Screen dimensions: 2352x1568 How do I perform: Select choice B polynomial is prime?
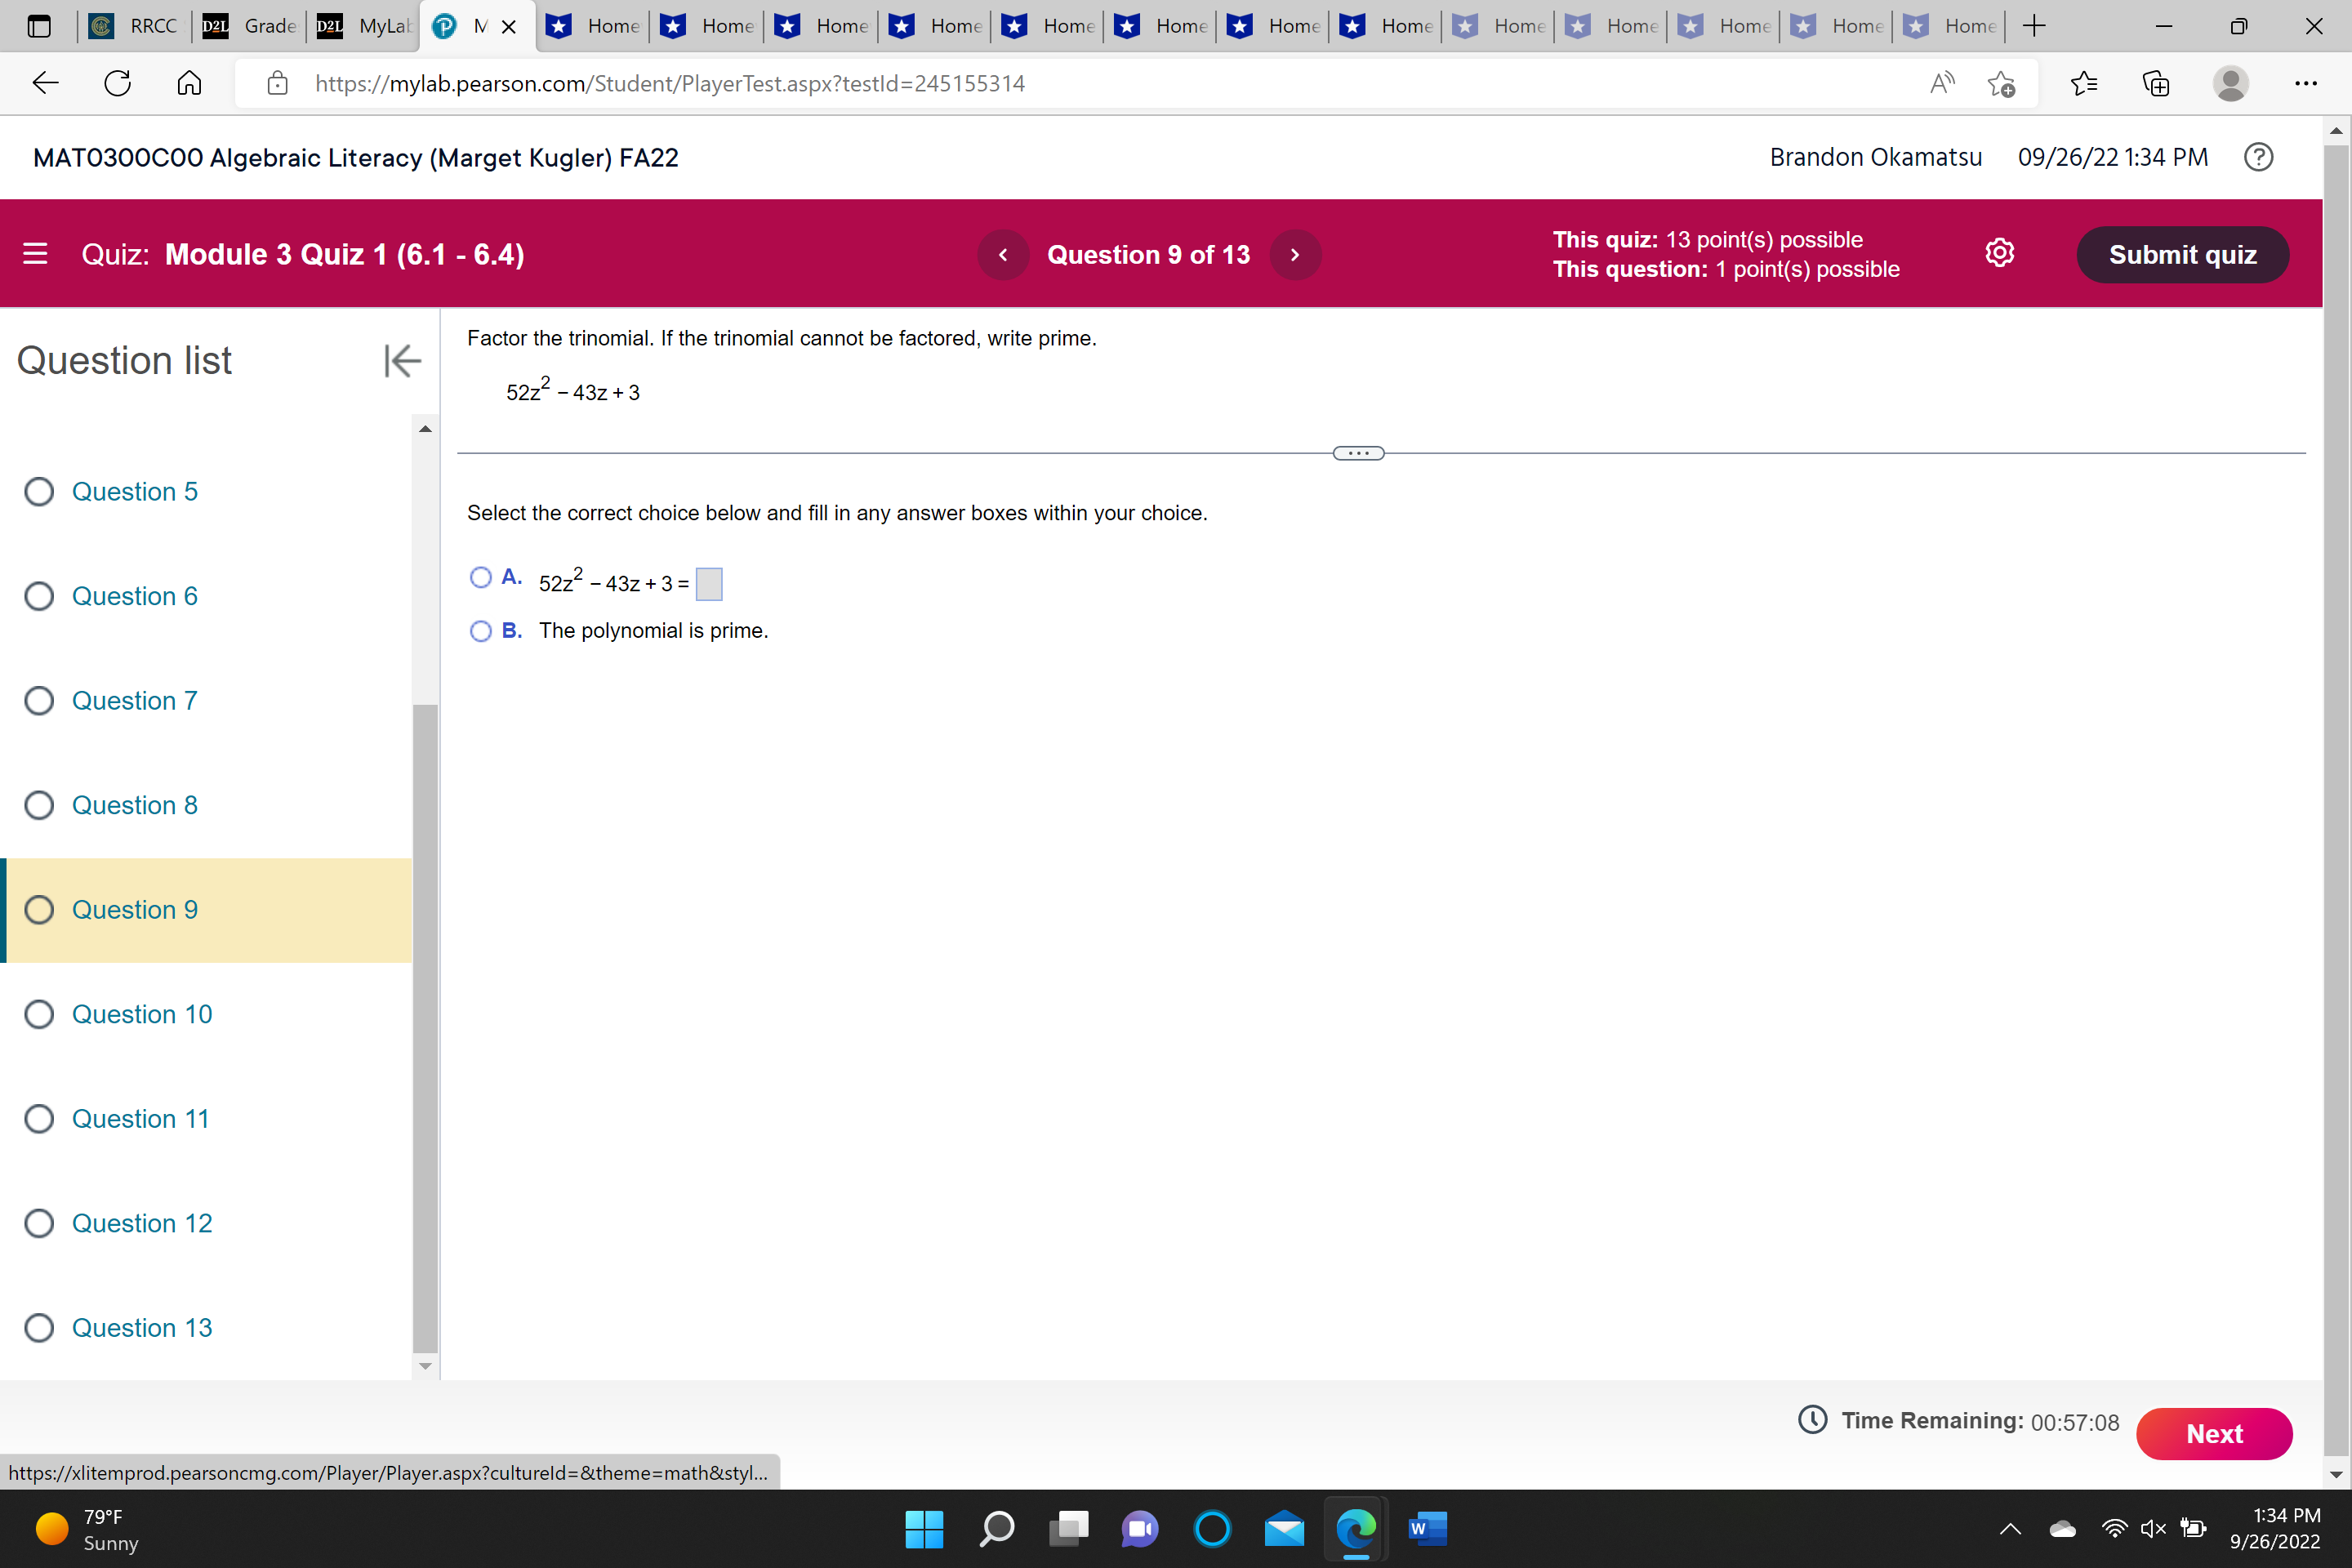click(481, 631)
